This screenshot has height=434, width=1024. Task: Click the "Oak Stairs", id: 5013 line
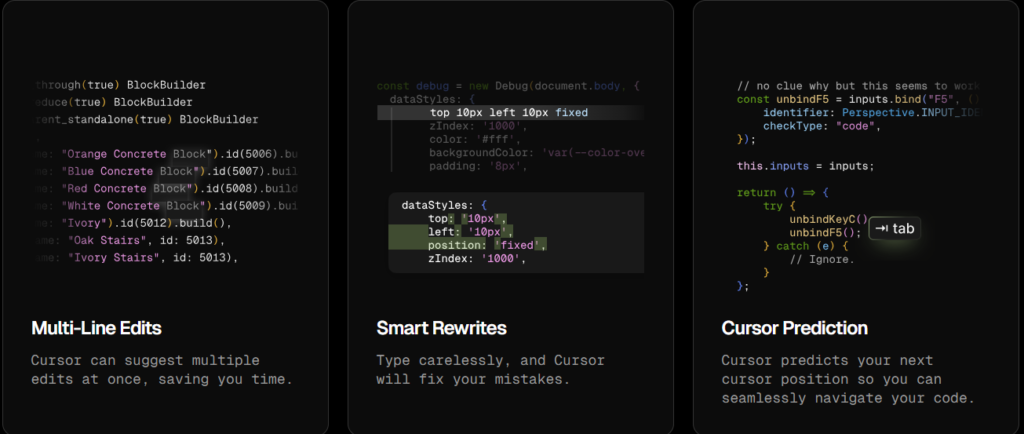coord(129,241)
